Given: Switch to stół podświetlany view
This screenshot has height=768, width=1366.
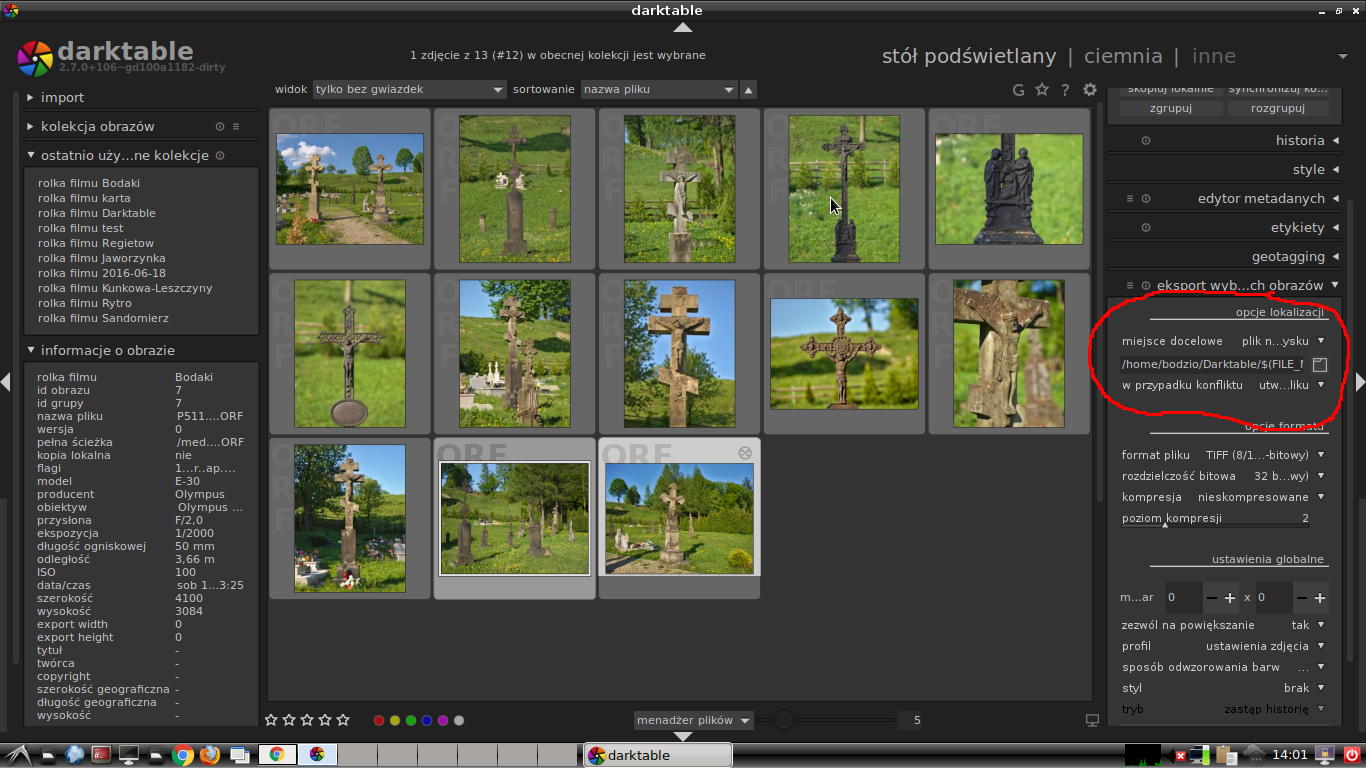Looking at the screenshot, I should (x=969, y=56).
